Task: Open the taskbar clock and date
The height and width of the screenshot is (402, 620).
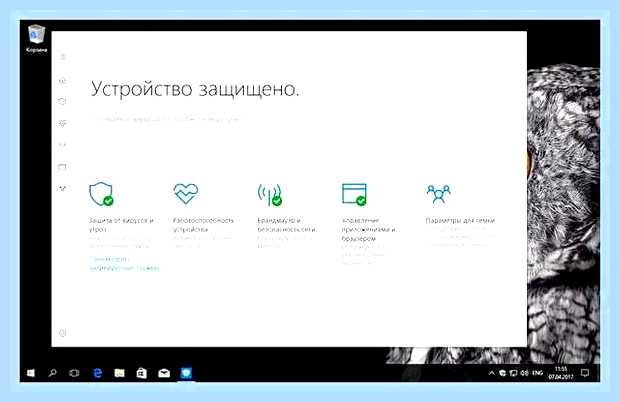Action: (x=561, y=373)
